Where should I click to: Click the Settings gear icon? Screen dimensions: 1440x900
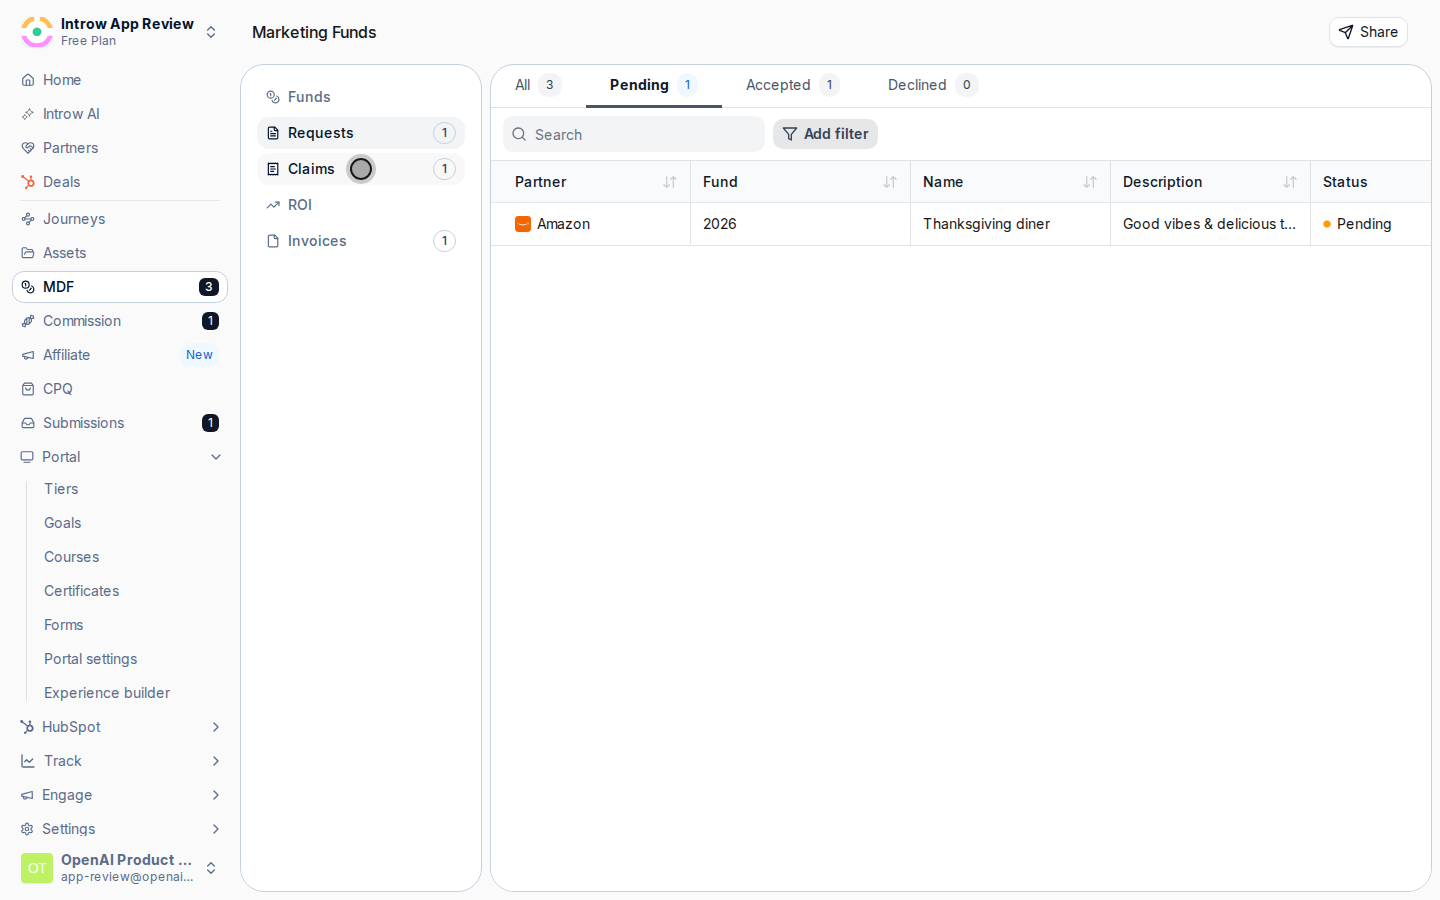click(x=27, y=829)
